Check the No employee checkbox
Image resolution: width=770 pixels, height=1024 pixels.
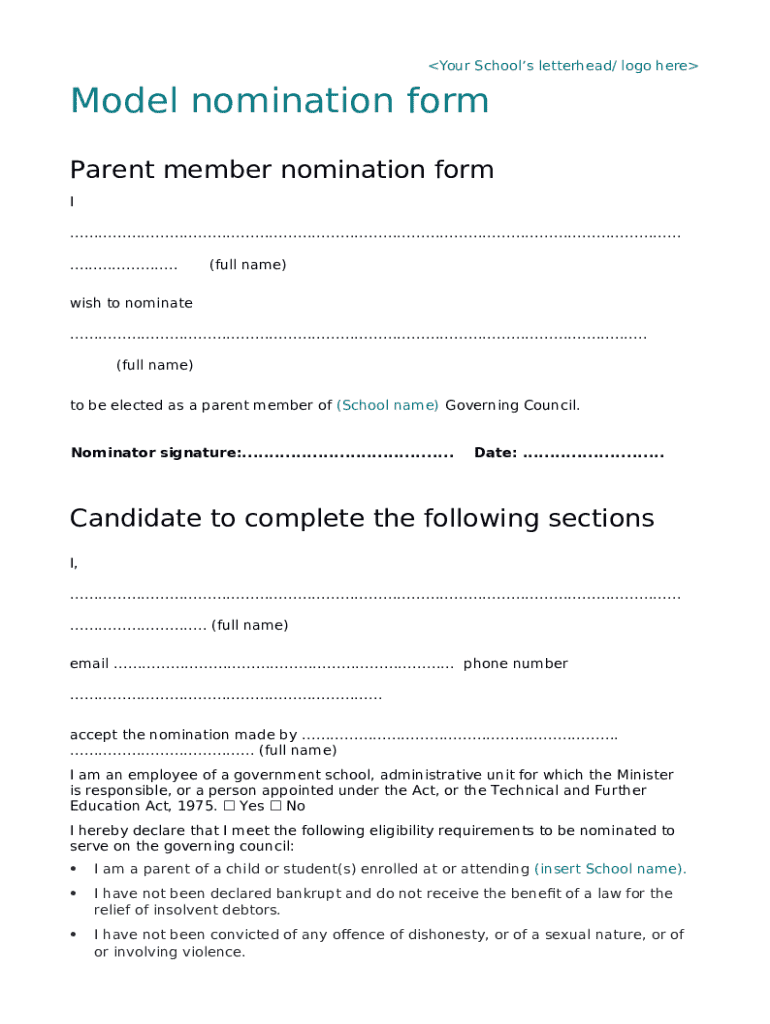[276, 806]
